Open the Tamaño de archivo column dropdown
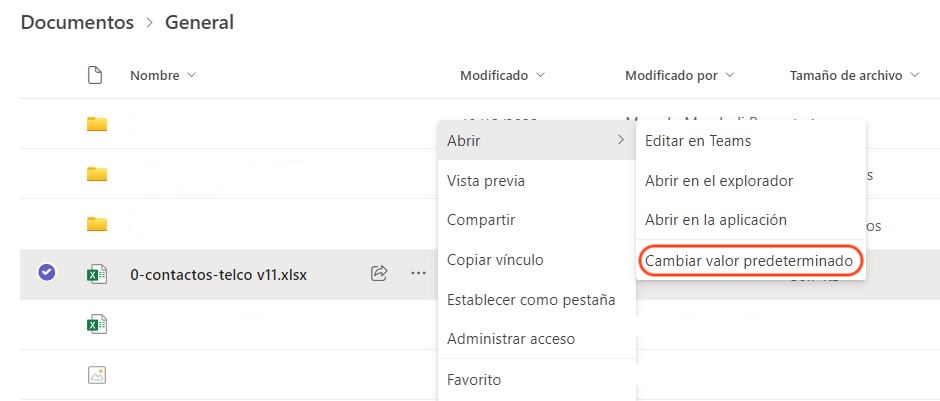940x401 pixels. tap(914, 76)
